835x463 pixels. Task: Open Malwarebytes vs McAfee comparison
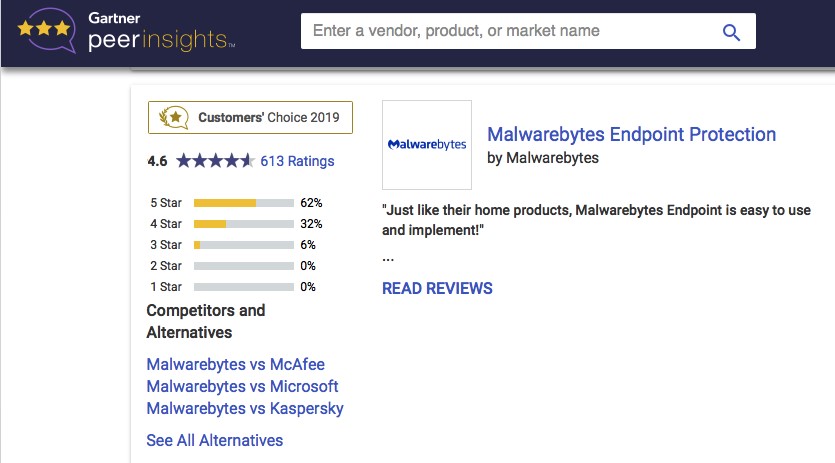pyautogui.click(x=235, y=364)
